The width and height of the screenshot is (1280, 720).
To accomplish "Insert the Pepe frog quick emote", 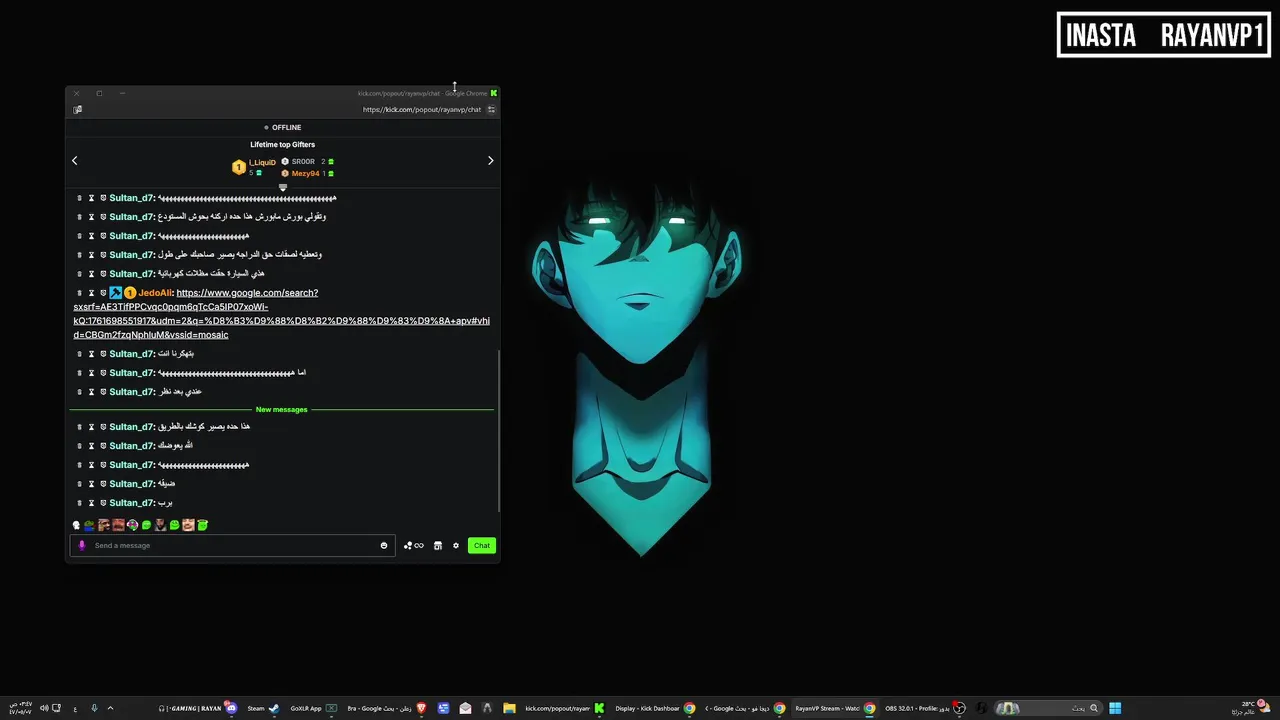I will click(90, 525).
